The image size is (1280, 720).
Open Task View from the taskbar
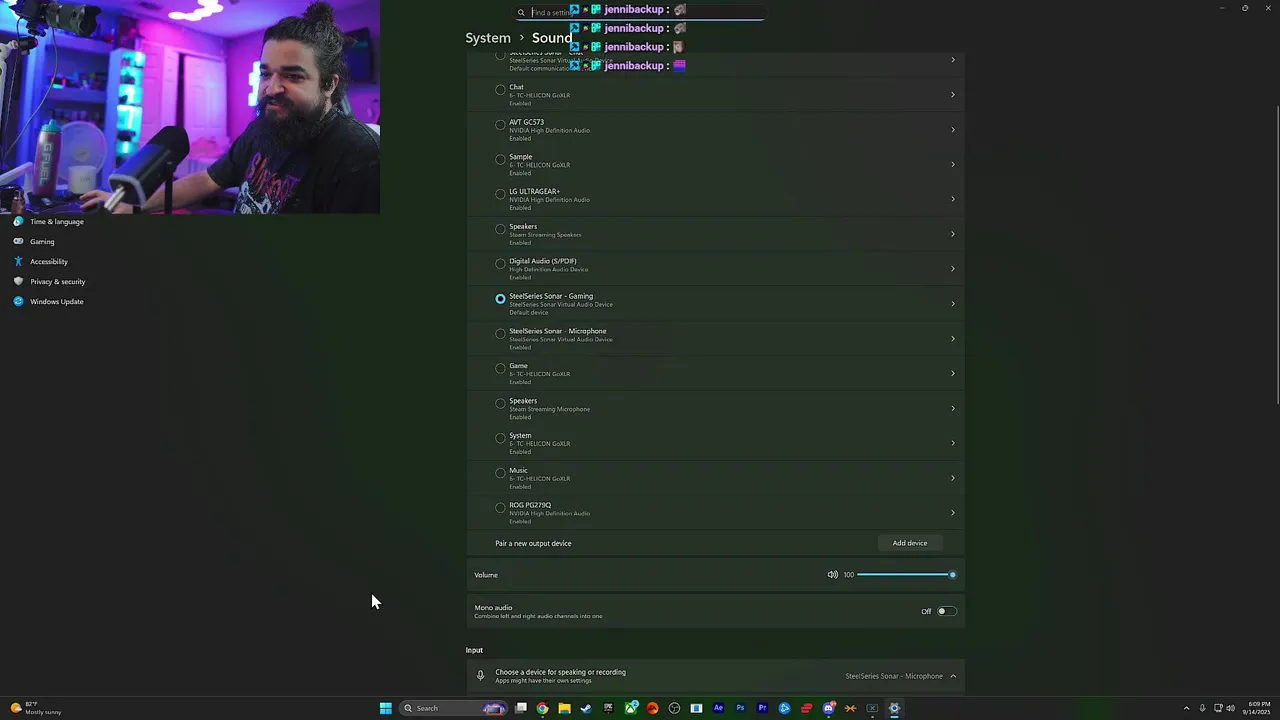point(521,708)
